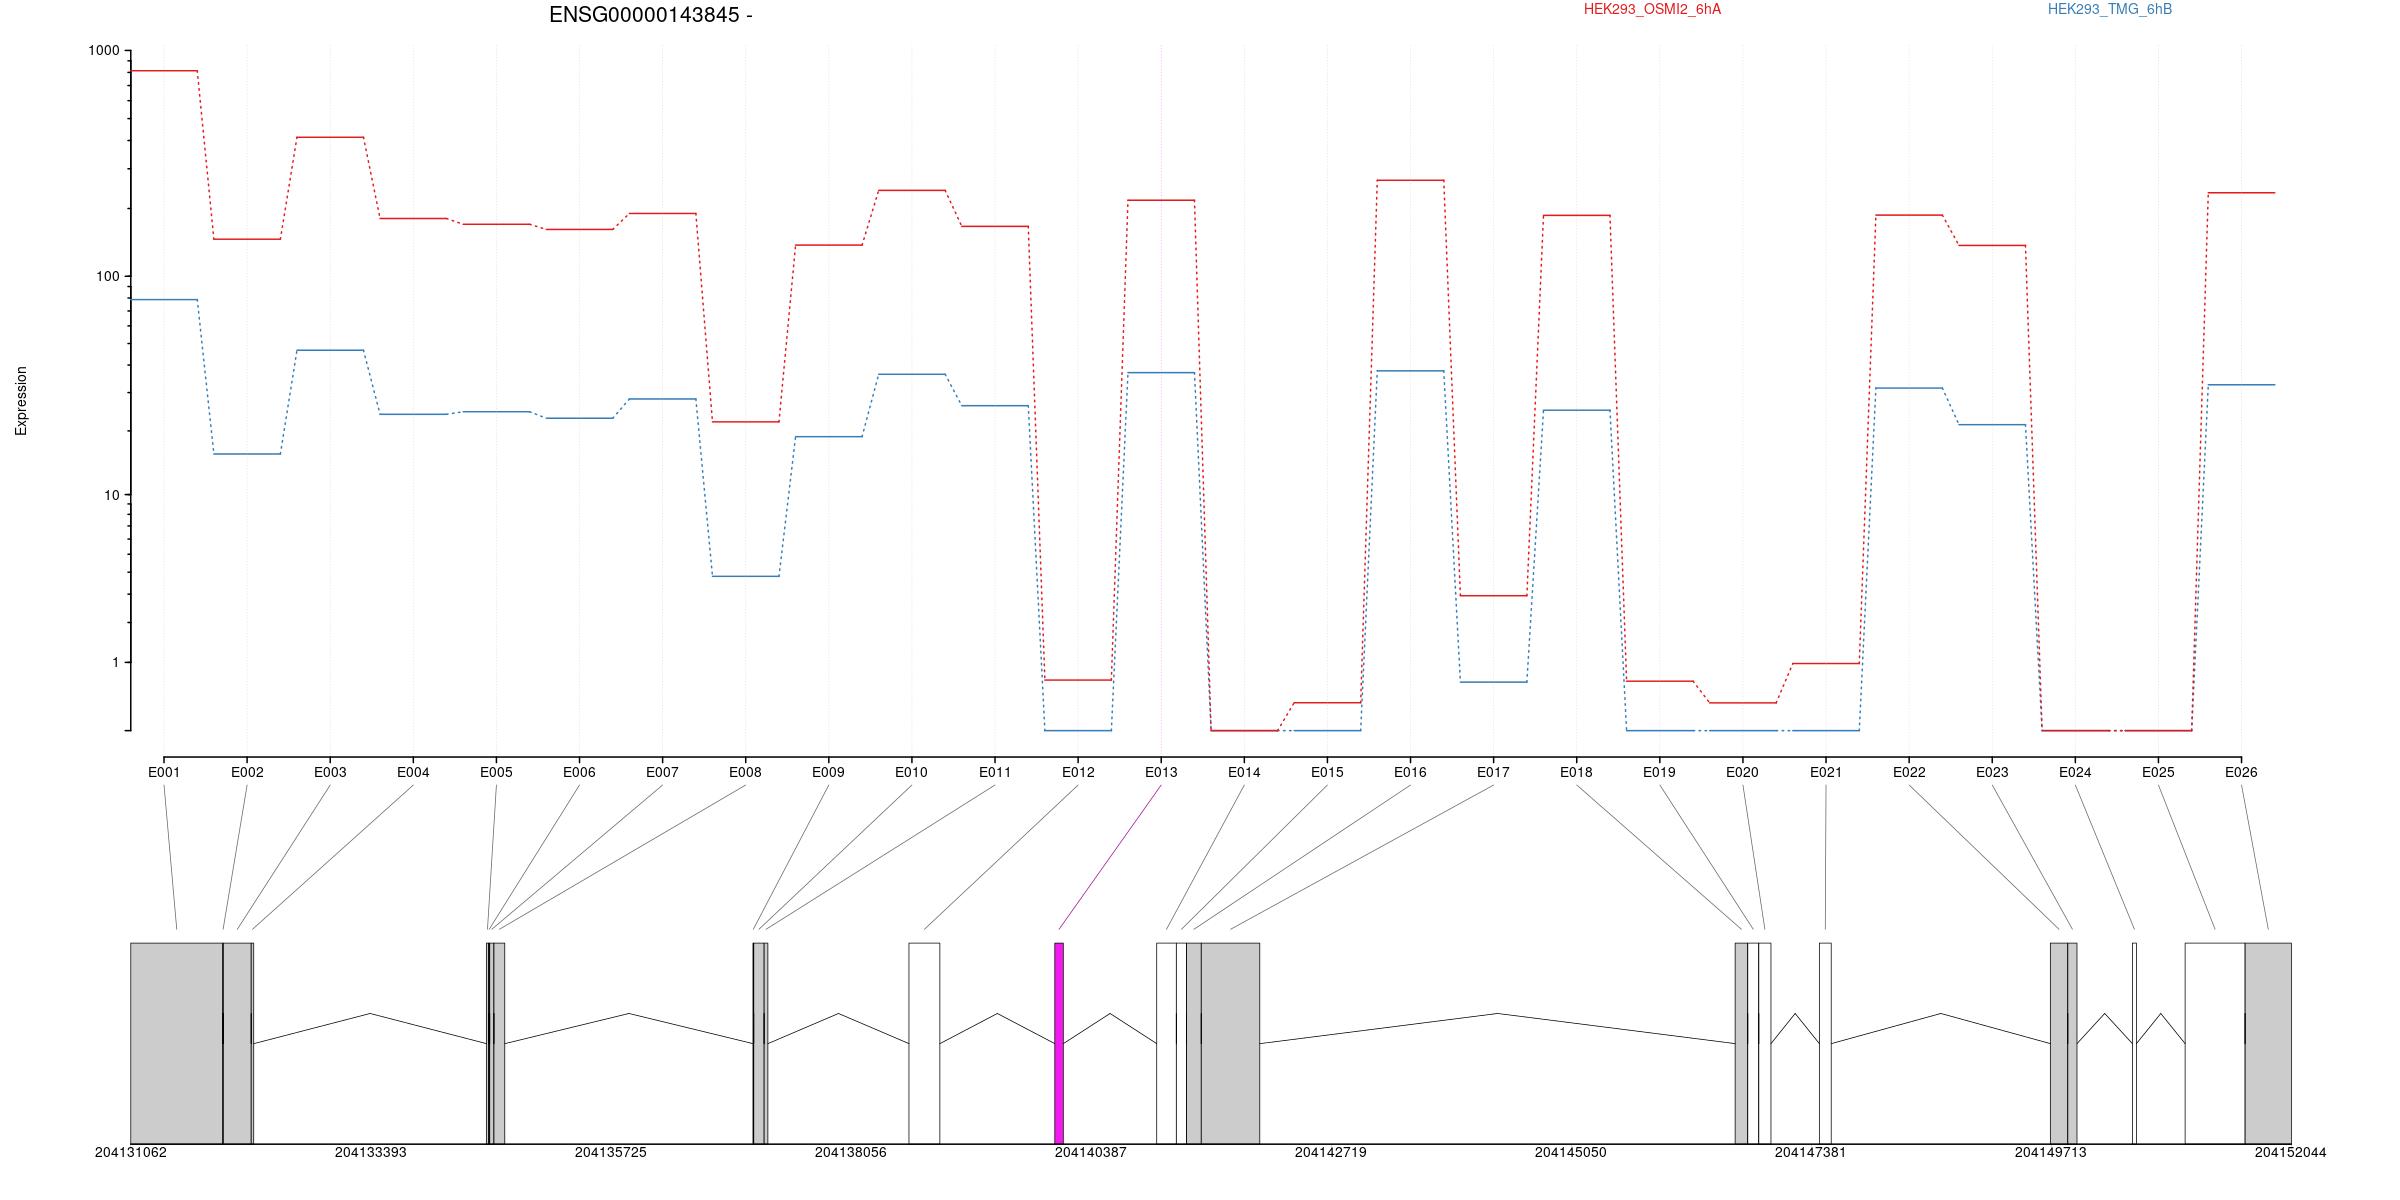Screen dimensions: 2400x1200
Task: Click the 100 y-axis tick label
Action: (107, 277)
